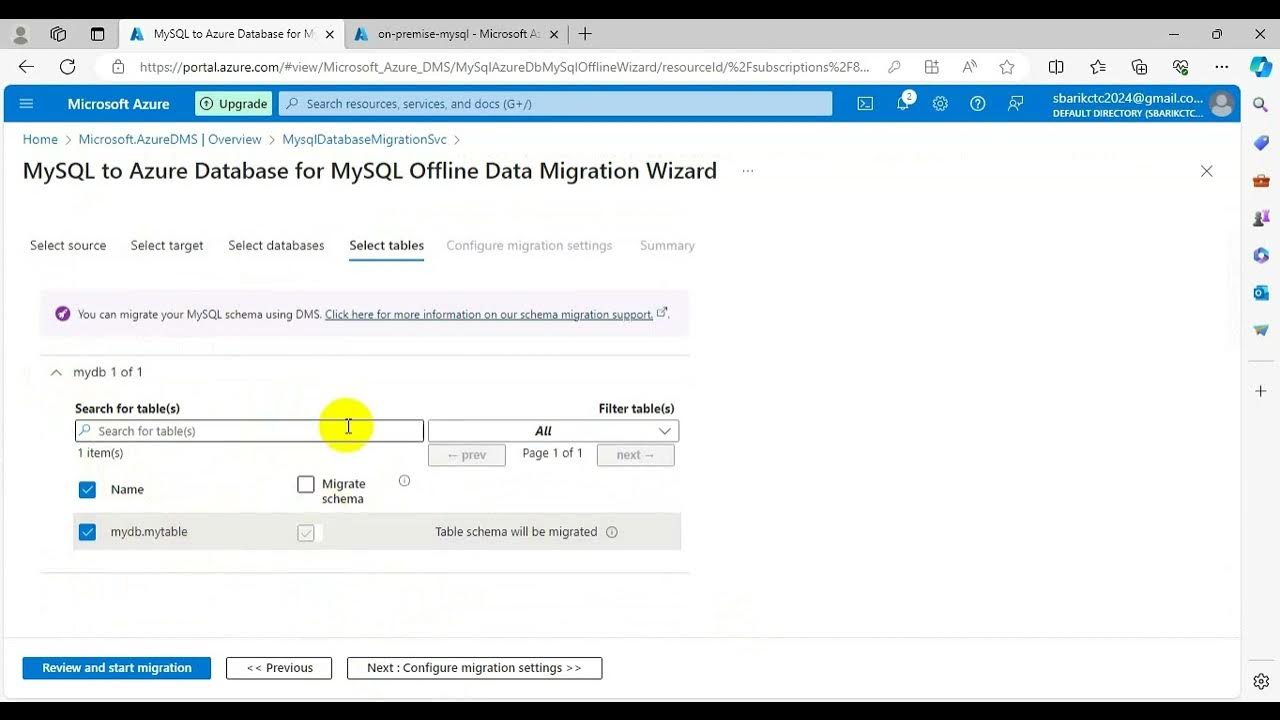The image size is (1280, 720).
Task: Open the split screen icon in the toolbar
Action: (x=1056, y=67)
